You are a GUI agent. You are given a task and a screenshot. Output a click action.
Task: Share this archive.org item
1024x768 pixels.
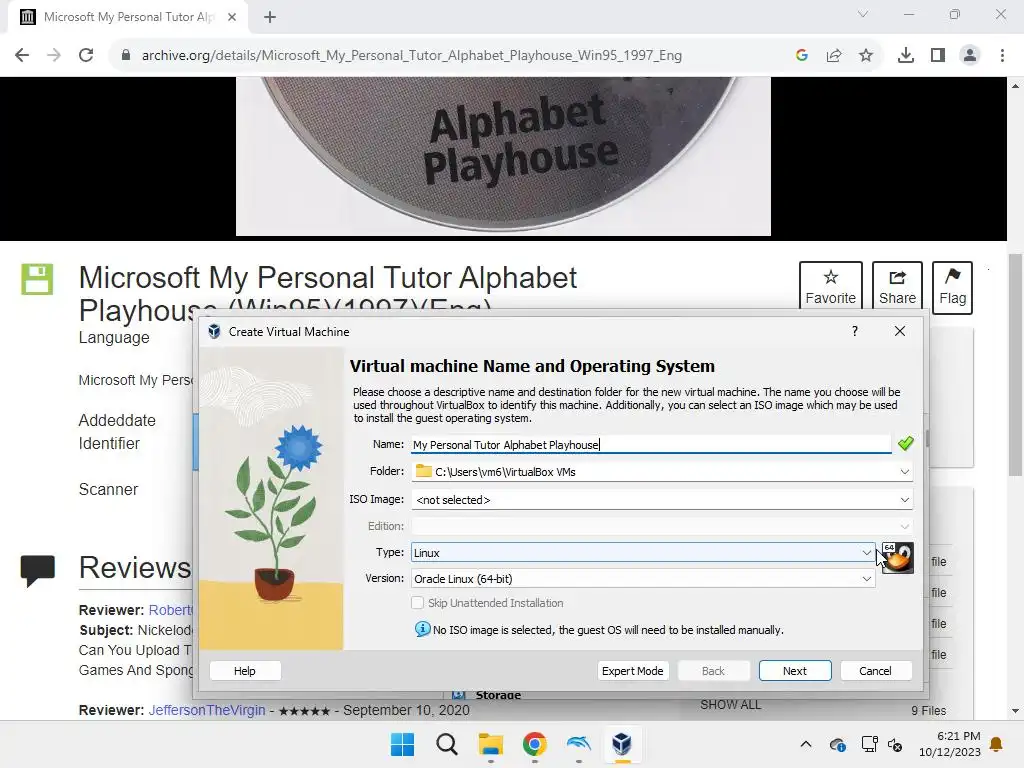(x=897, y=287)
